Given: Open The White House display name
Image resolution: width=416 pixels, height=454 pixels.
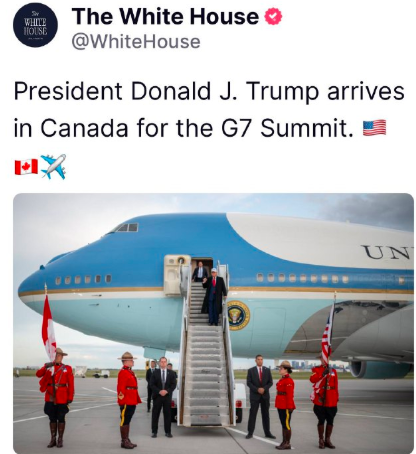Looking at the screenshot, I should pyautogui.click(x=166, y=16).
